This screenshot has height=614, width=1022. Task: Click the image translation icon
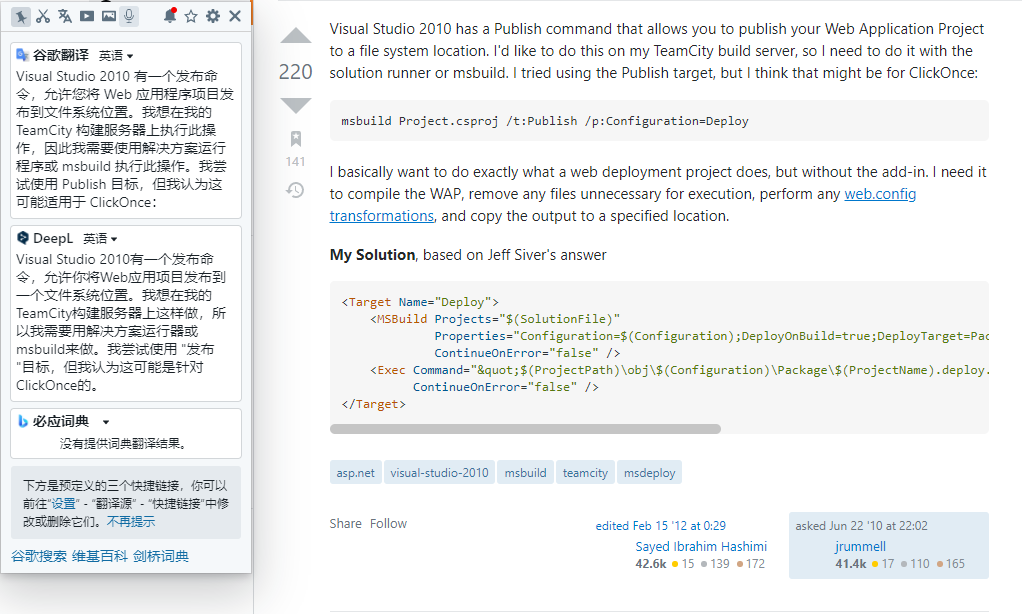pyautogui.click(x=108, y=16)
